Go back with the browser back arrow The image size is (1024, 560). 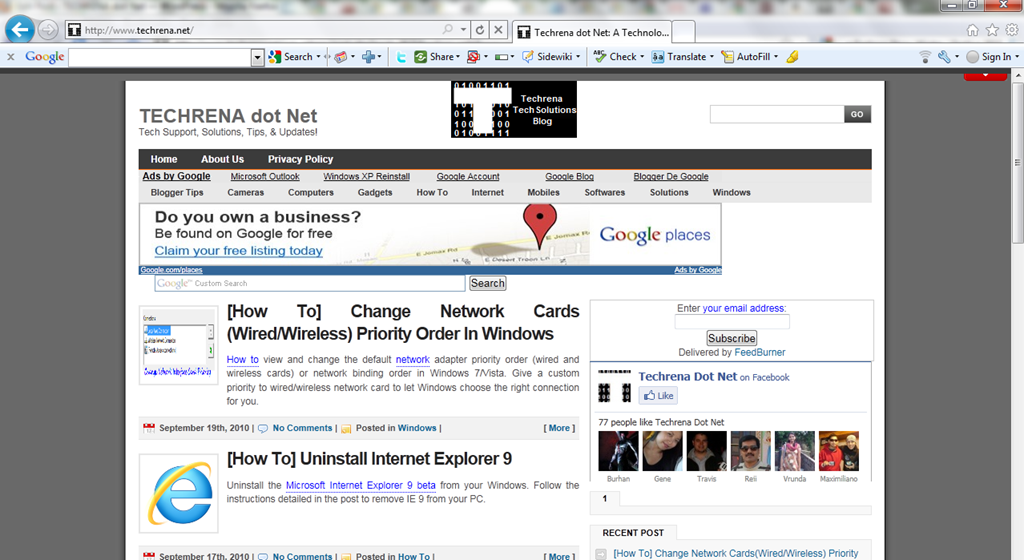point(20,29)
